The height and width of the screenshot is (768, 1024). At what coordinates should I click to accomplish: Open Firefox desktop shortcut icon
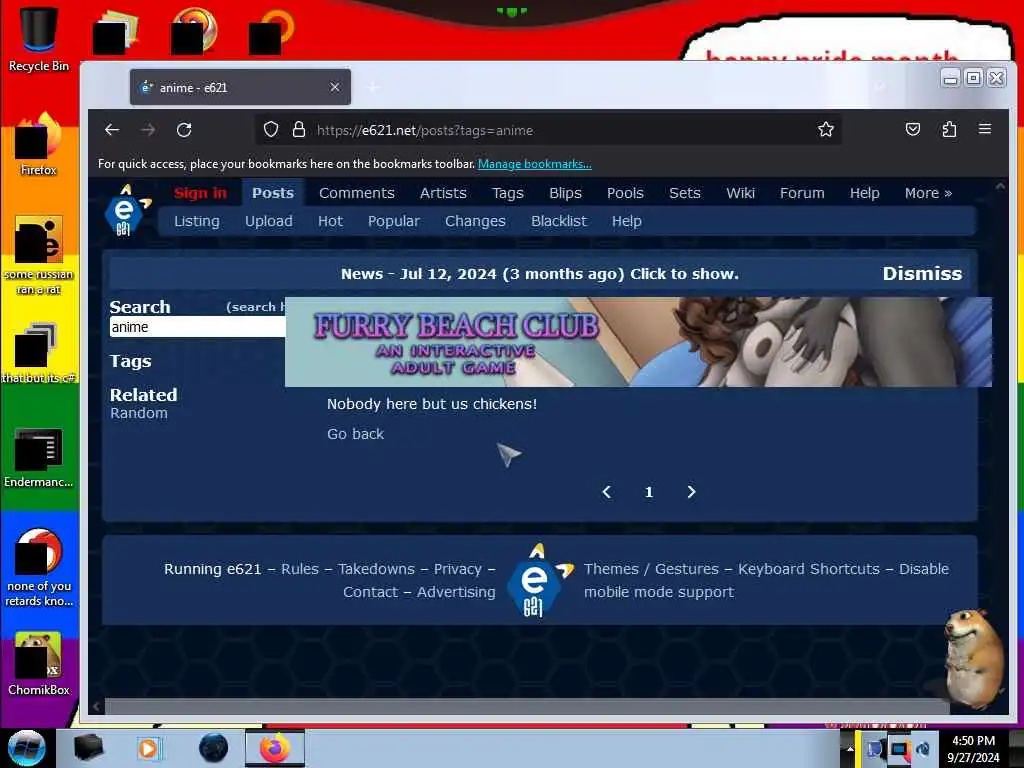tap(38, 144)
